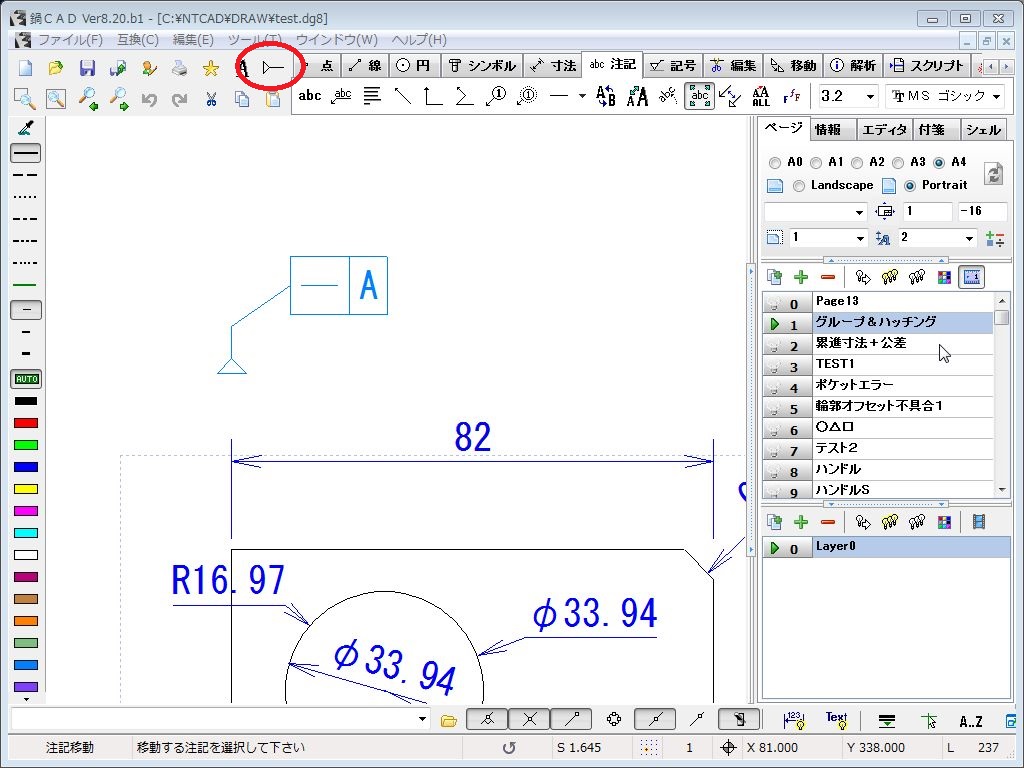Switch to the エディタ panel tab
This screenshot has width=1024, height=768.
pos(884,130)
